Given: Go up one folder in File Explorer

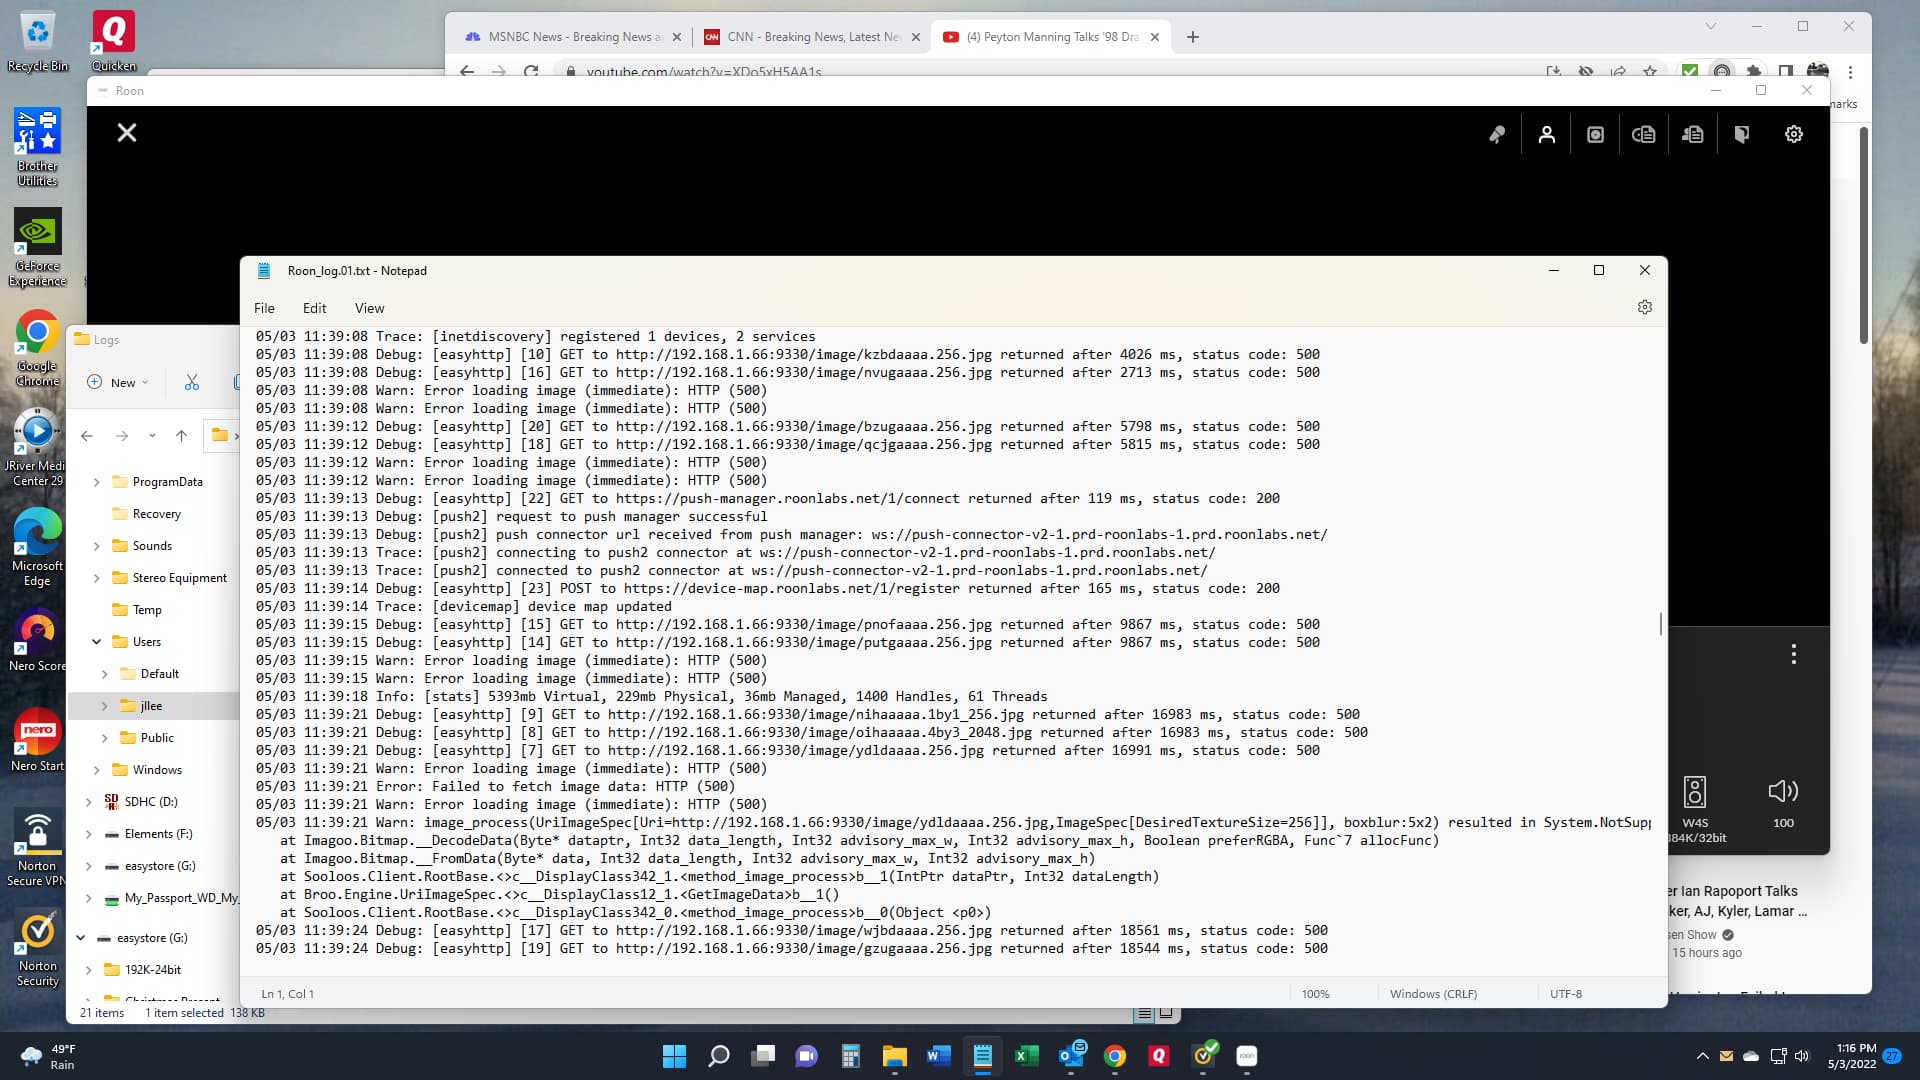Looking at the screenshot, I should pos(181,436).
